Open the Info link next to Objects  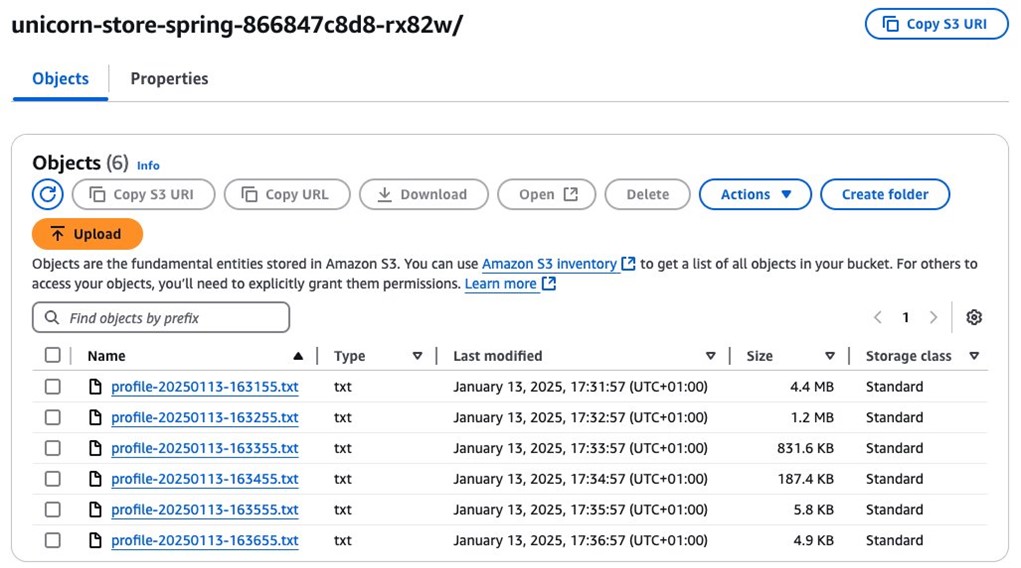coord(148,165)
